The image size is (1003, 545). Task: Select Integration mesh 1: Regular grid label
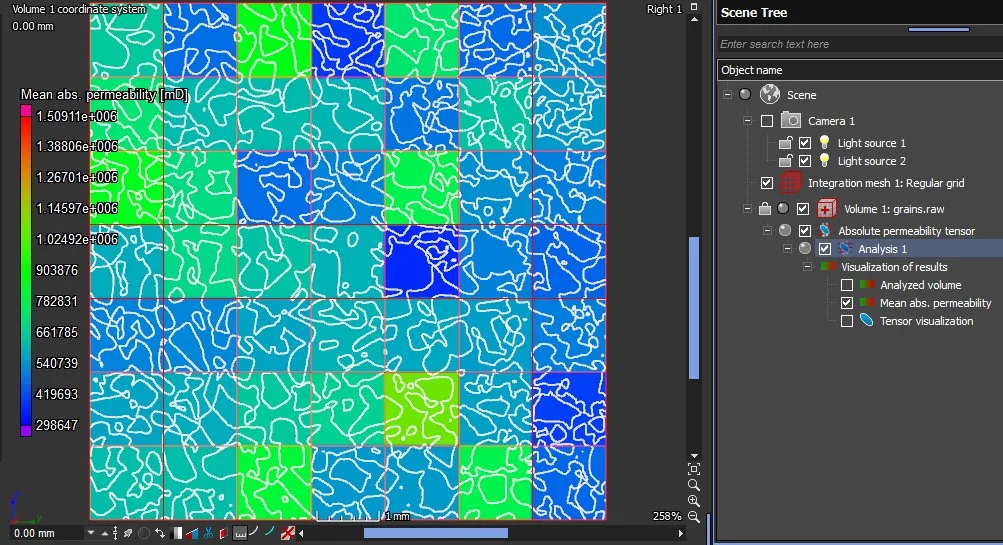click(x=886, y=183)
